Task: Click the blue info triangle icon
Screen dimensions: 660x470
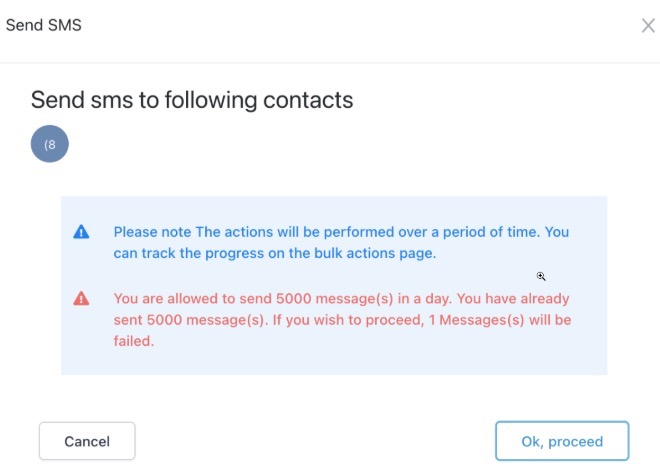Action: tap(82, 232)
